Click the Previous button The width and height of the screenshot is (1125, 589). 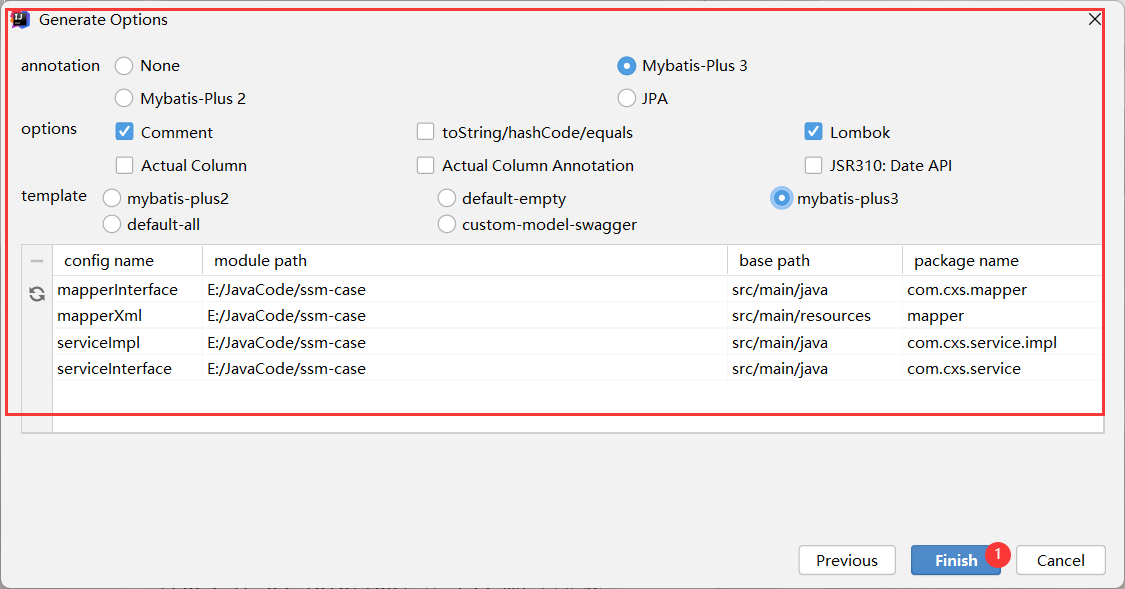click(847, 560)
